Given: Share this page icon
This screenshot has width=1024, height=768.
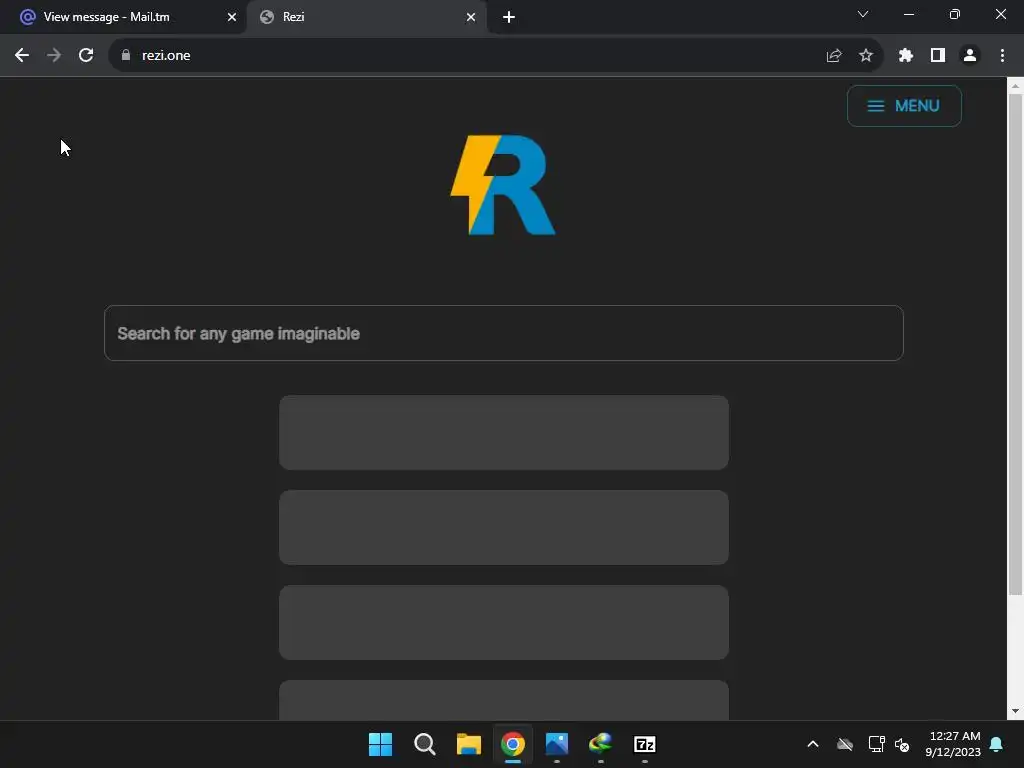Looking at the screenshot, I should coord(834,56).
